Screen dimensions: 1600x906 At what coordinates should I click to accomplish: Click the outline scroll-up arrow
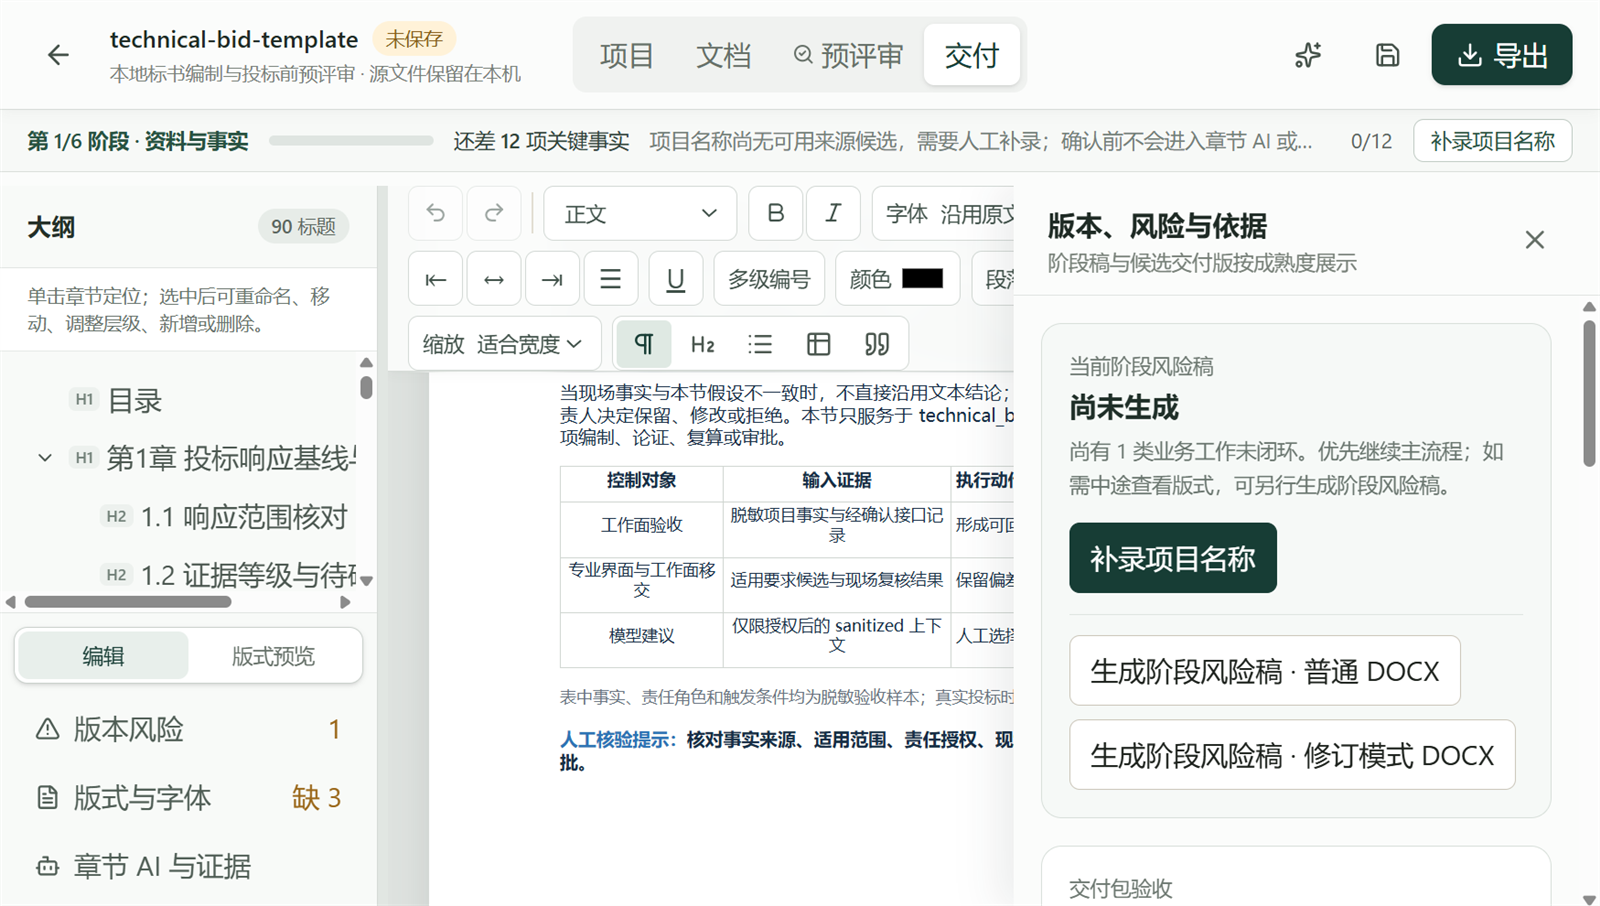coord(366,362)
